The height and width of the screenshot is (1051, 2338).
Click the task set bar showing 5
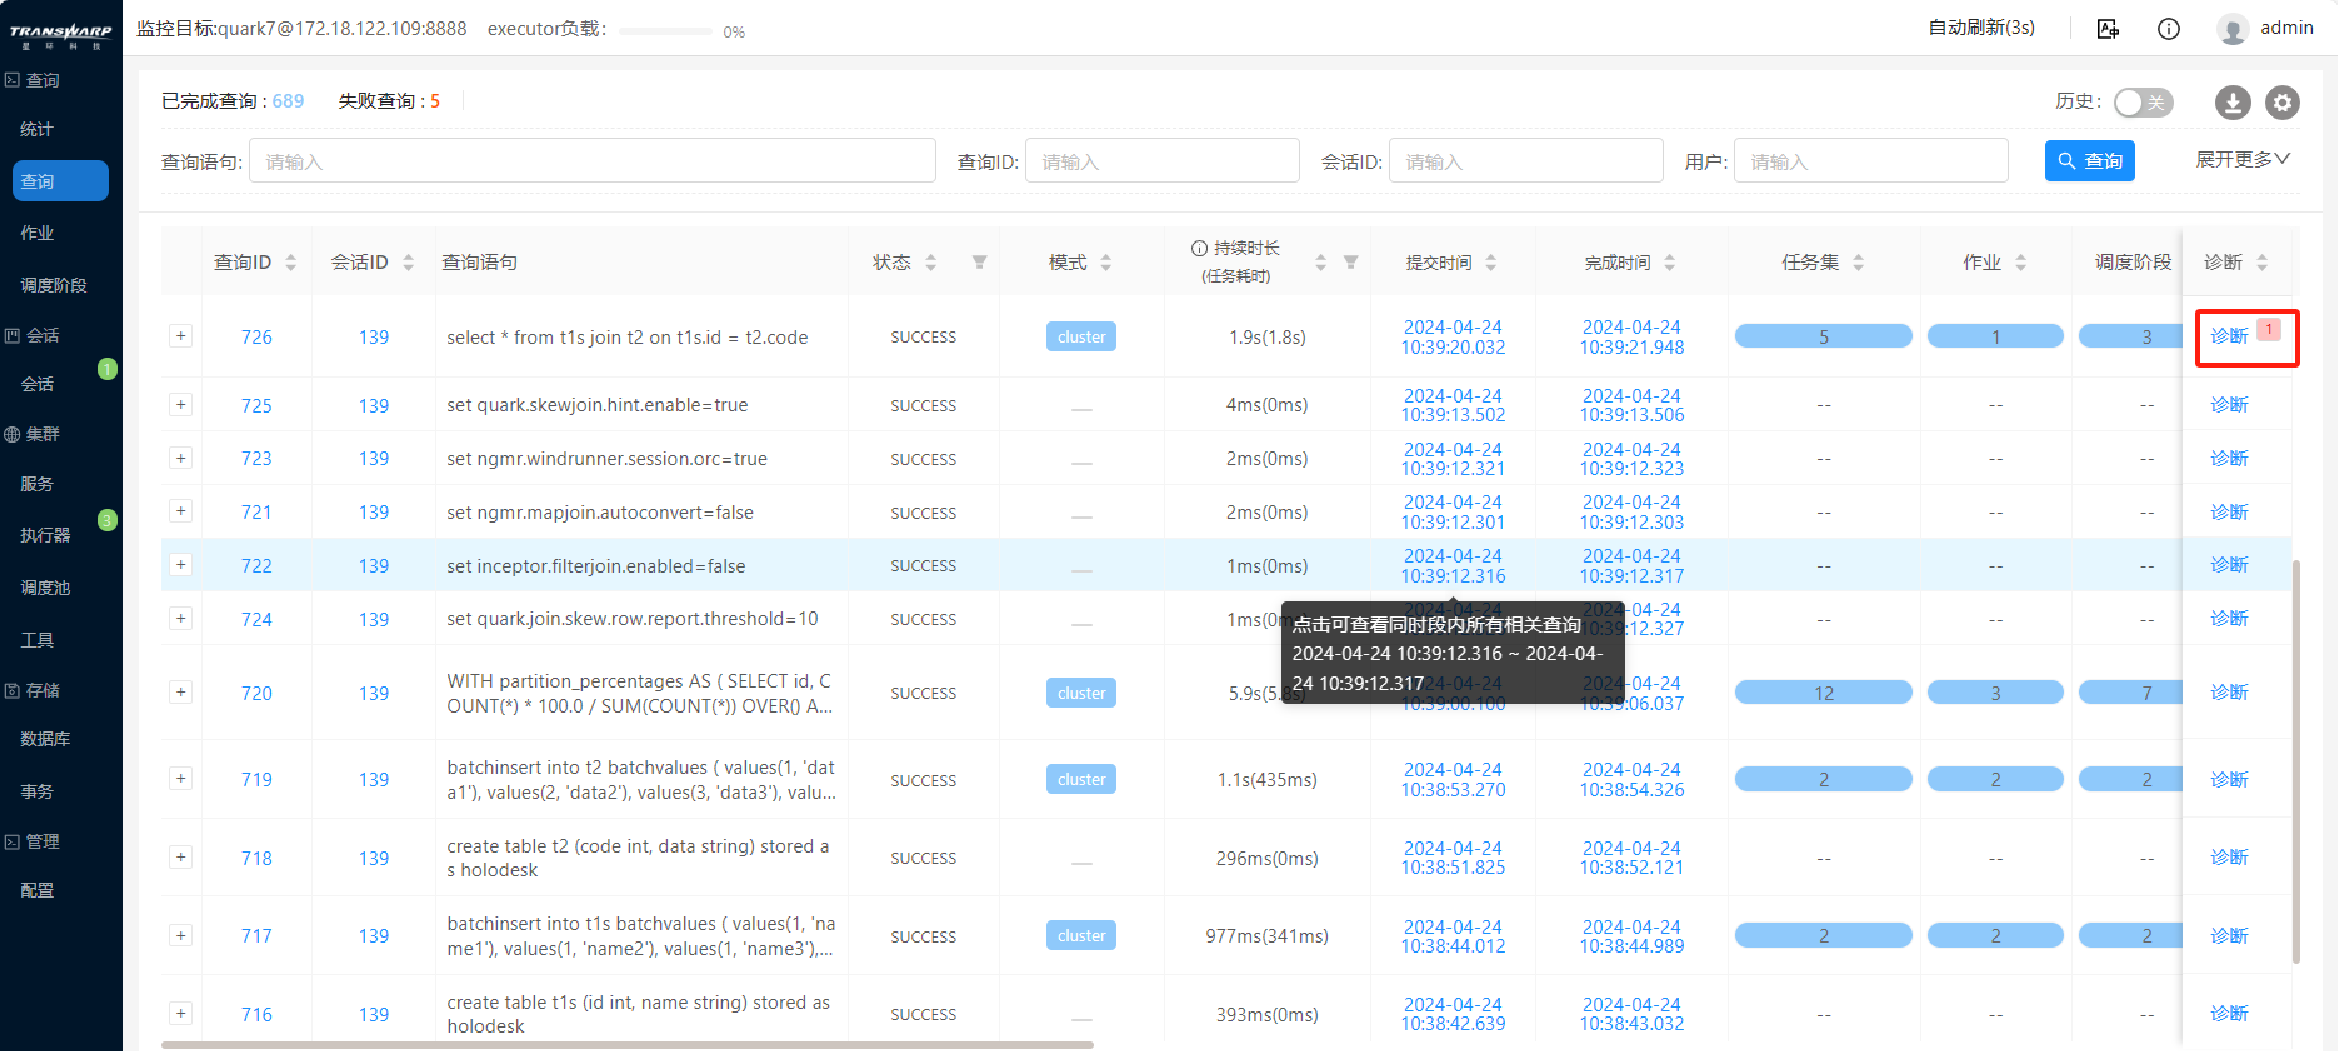point(1824,336)
